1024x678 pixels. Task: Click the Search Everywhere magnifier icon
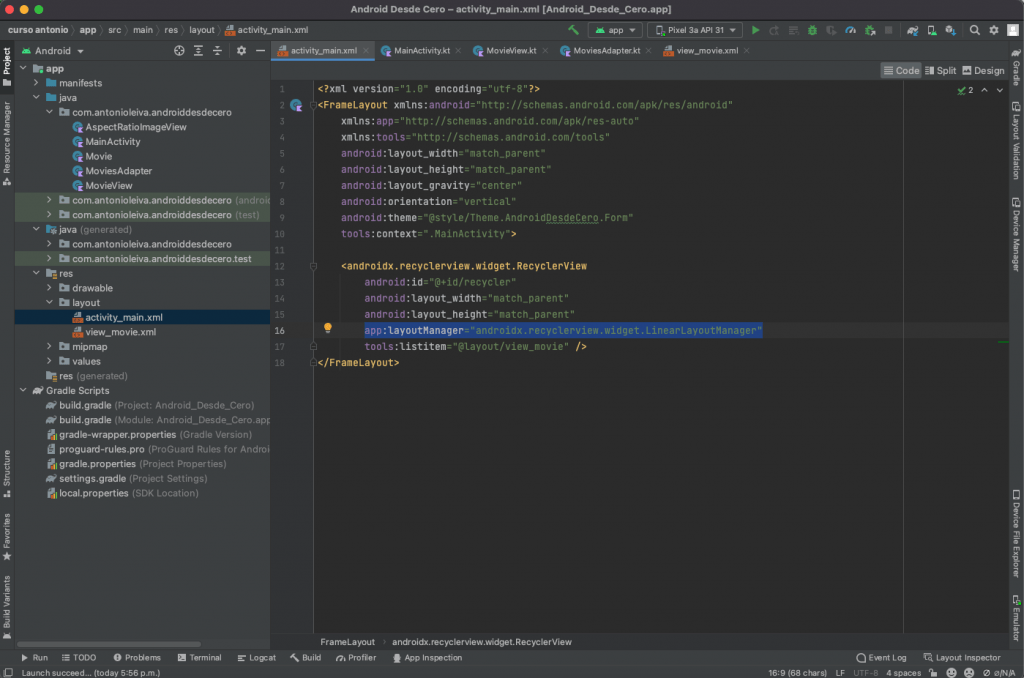pyautogui.click(x=974, y=30)
